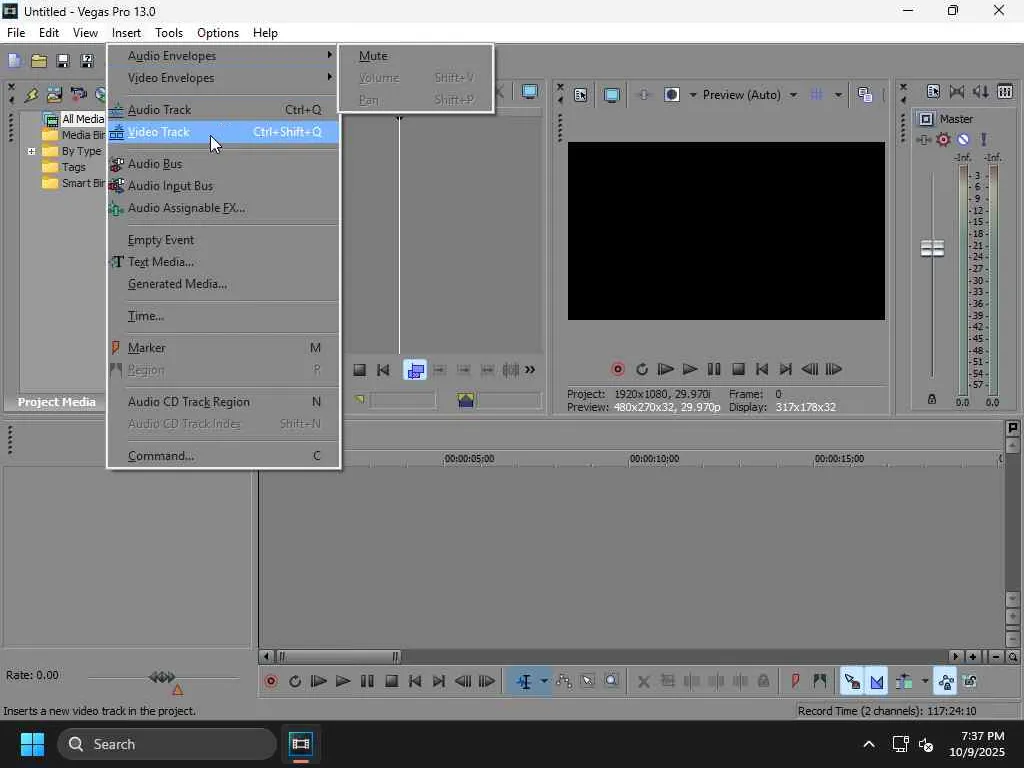Toggle the Mute Master bus circle icon

pos(963,139)
